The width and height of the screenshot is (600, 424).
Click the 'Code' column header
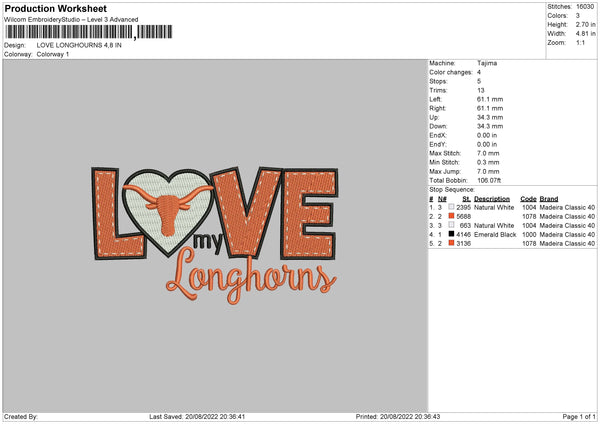tap(528, 199)
